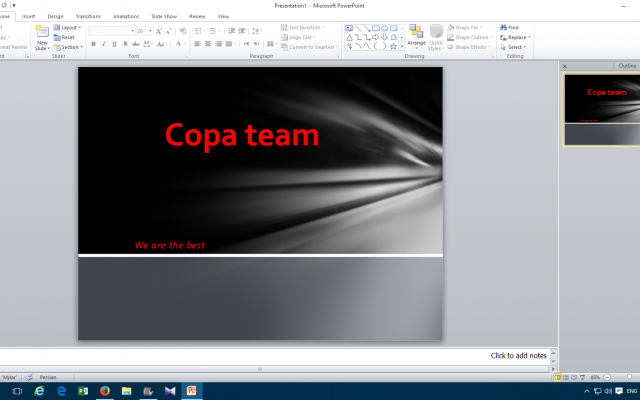Toggle strikethrough formatting
Image resolution: width=640 pixels, height=400 pixels.
[x=136, y=44]
